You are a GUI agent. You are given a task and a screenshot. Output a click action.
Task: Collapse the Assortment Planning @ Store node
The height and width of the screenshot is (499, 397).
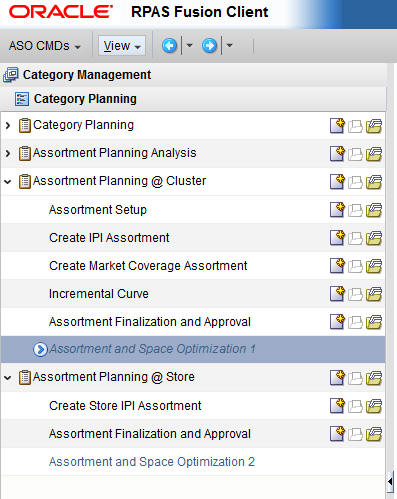pos(8,378)
